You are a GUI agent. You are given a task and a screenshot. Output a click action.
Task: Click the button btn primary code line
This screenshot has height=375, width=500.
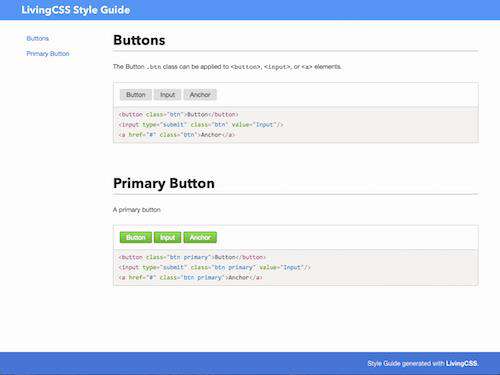coord(192,257)
